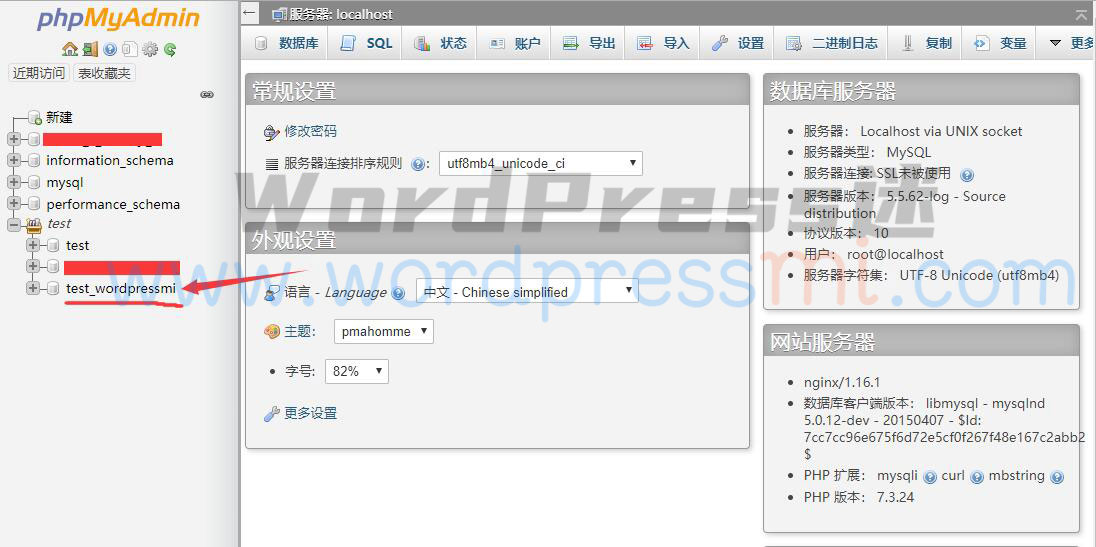Image resolution: width=1096 pixels, height=547 pixels.
Task: Click the 近期访问 button
Action: (x=38, y=73)
